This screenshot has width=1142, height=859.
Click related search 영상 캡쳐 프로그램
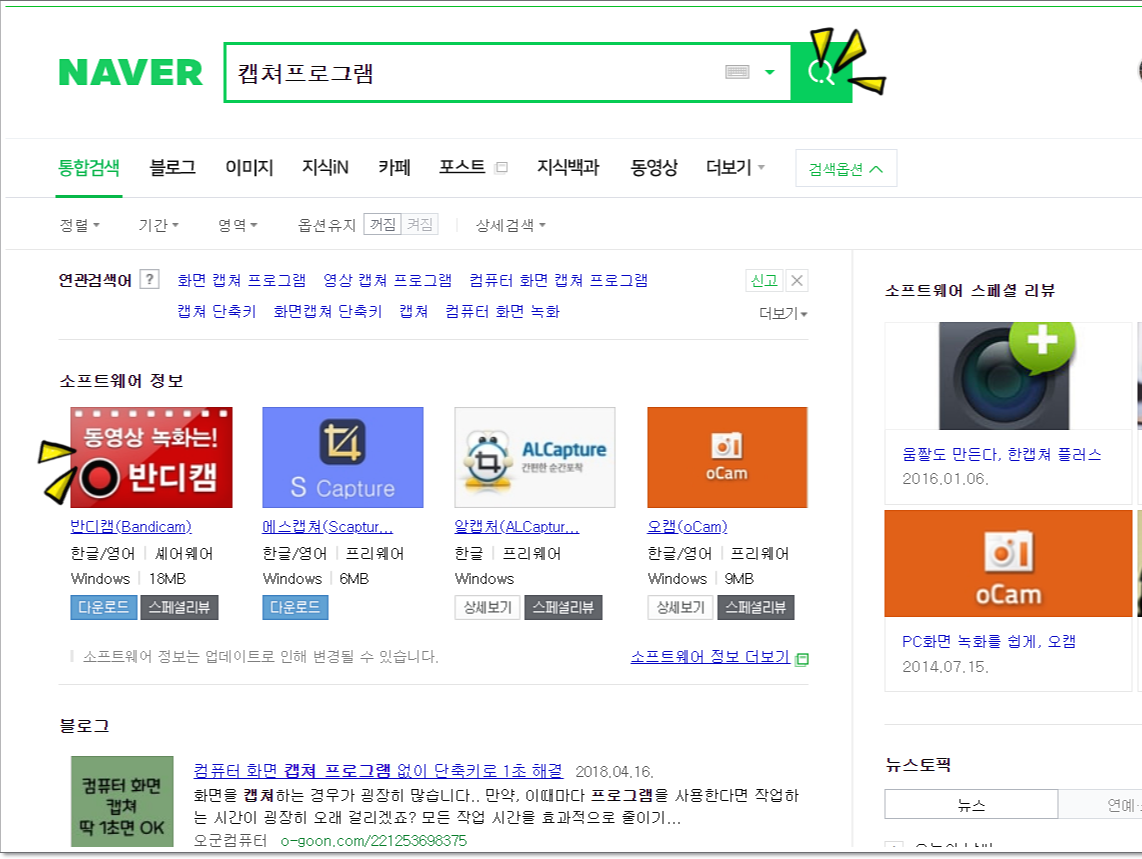[x=387, y=281]
